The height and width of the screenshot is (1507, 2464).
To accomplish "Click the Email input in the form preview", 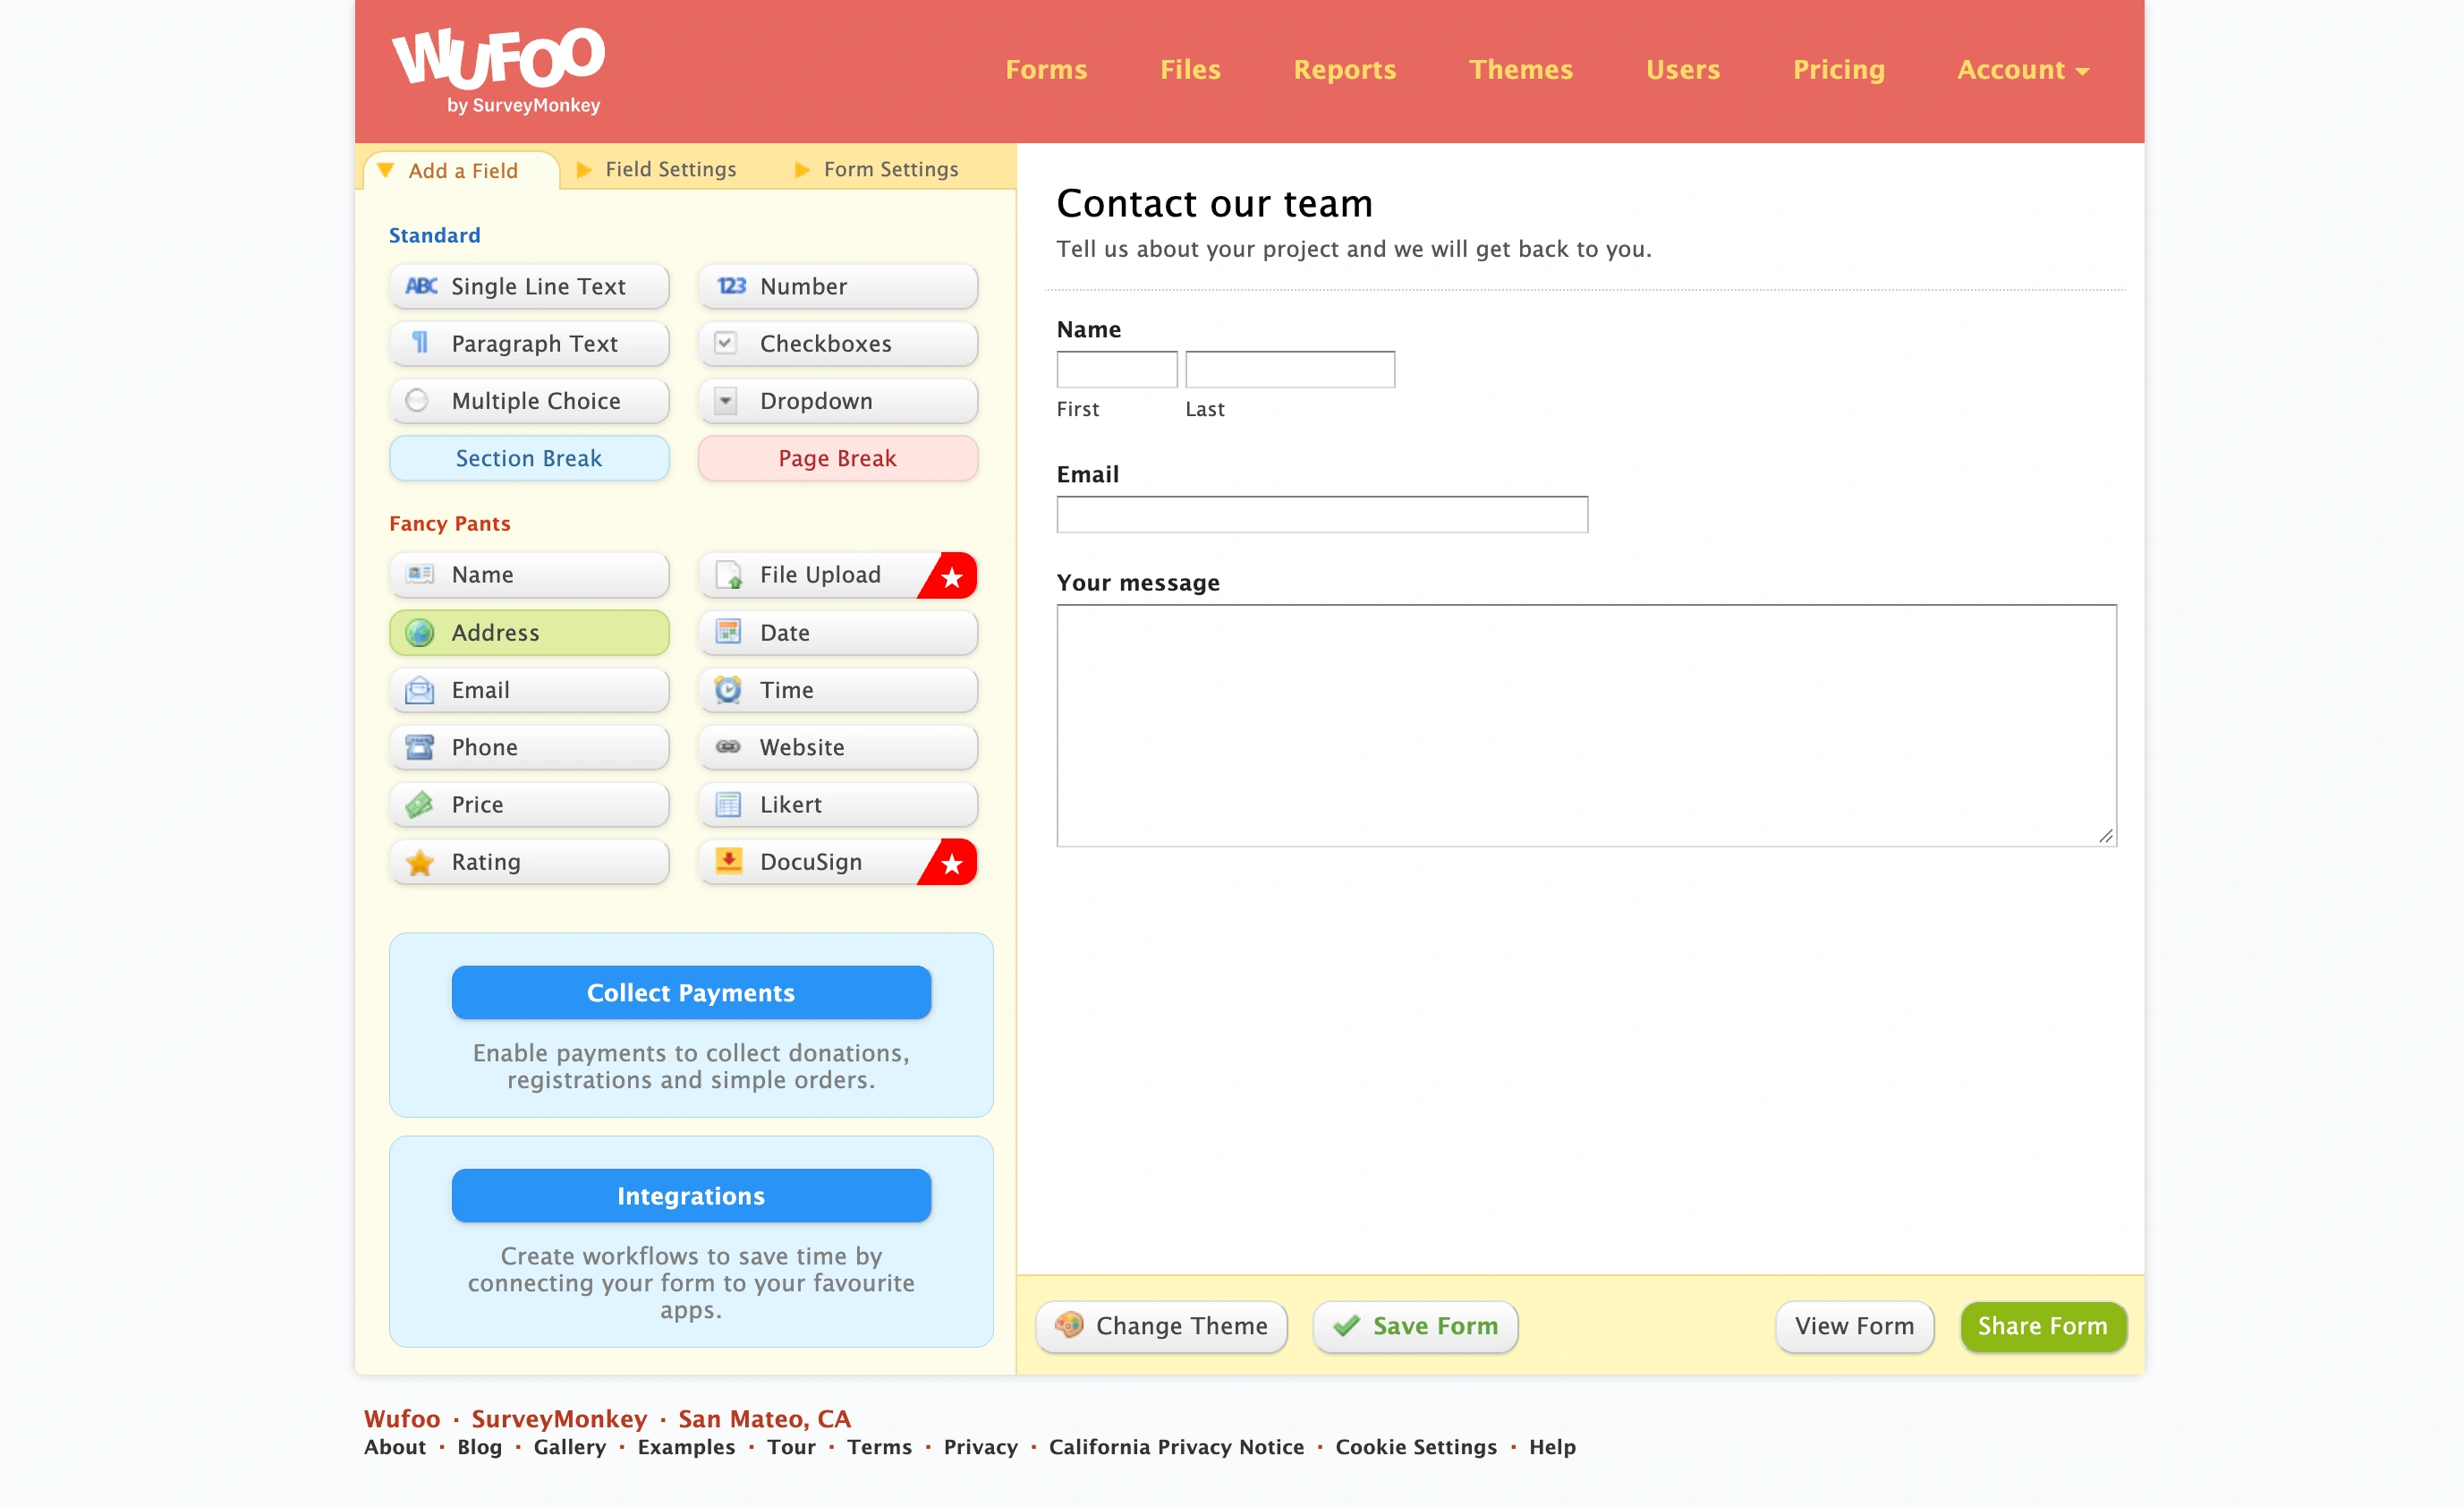I will point(1322,514).
